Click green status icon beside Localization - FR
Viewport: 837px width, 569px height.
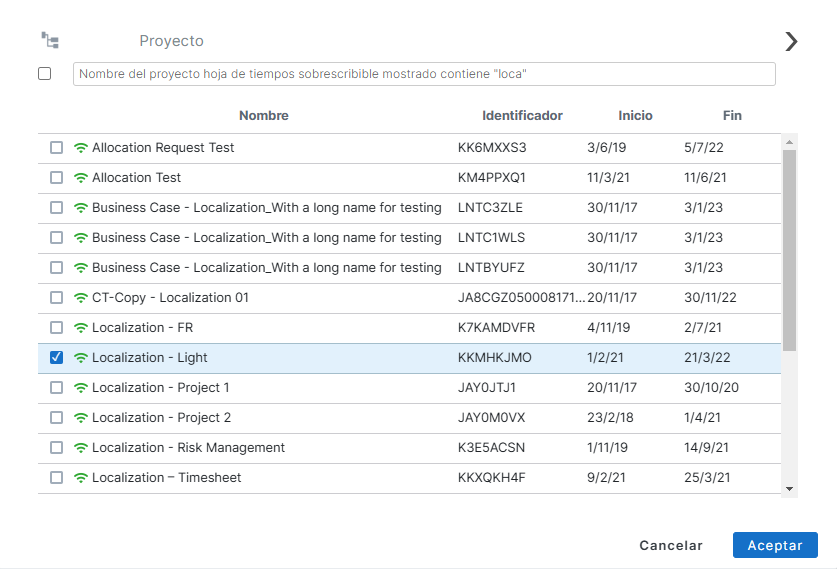[81, 328]
